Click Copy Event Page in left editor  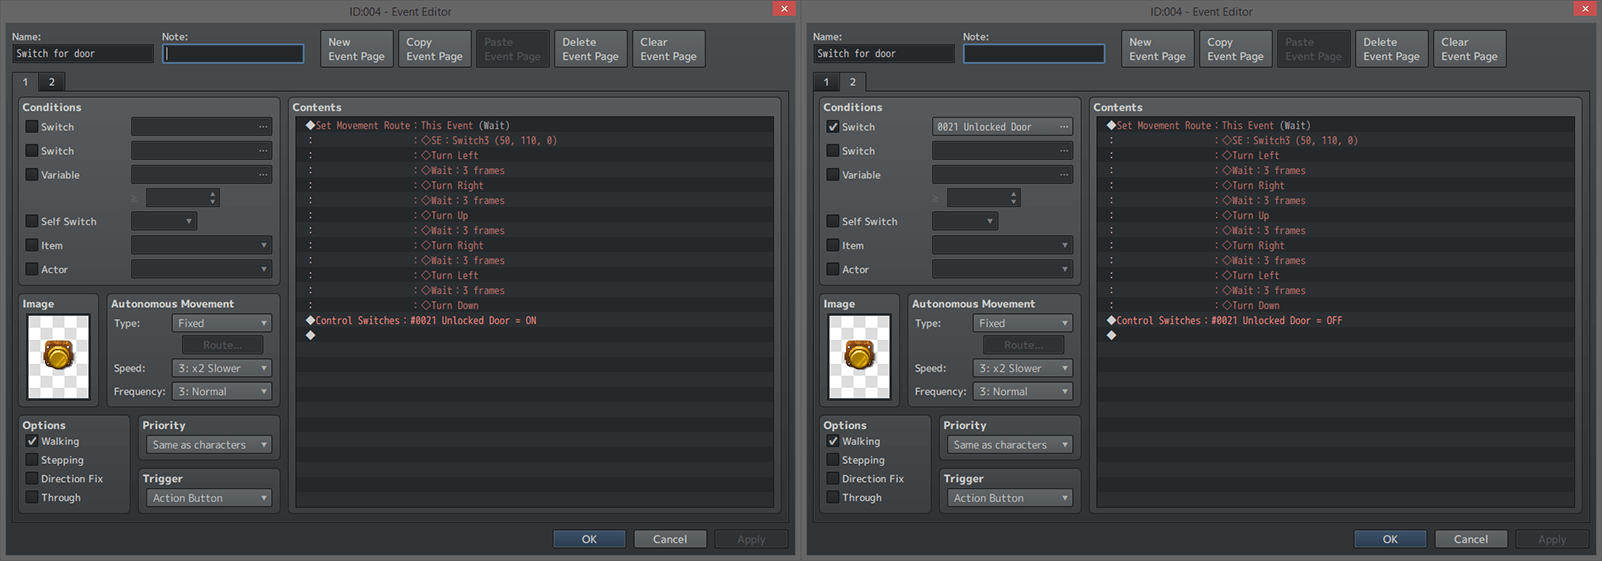click(435, 49)
